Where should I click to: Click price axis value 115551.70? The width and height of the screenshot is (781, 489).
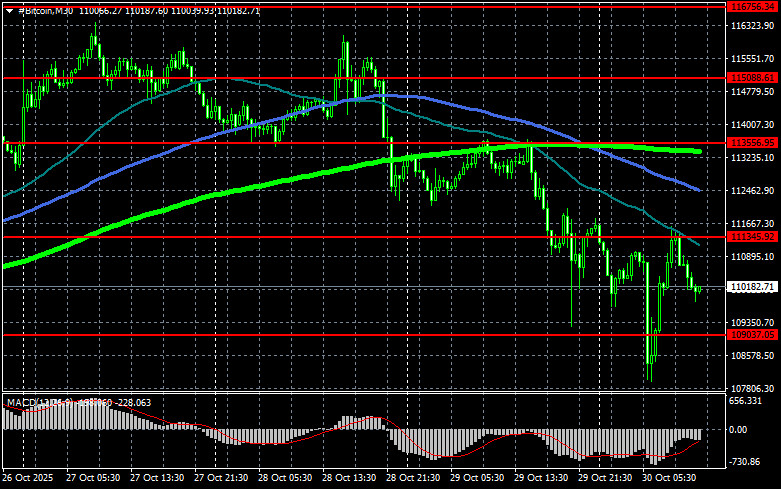(752, 59)
